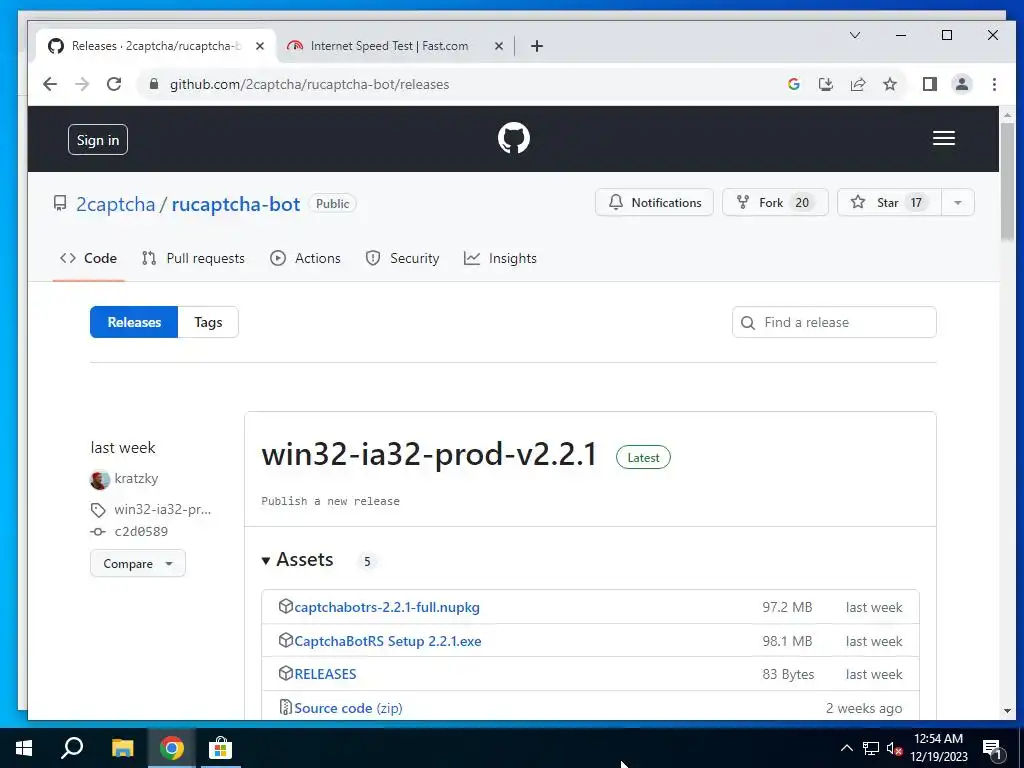
Task: Click the Find a release search field
Action: (834, 322)
